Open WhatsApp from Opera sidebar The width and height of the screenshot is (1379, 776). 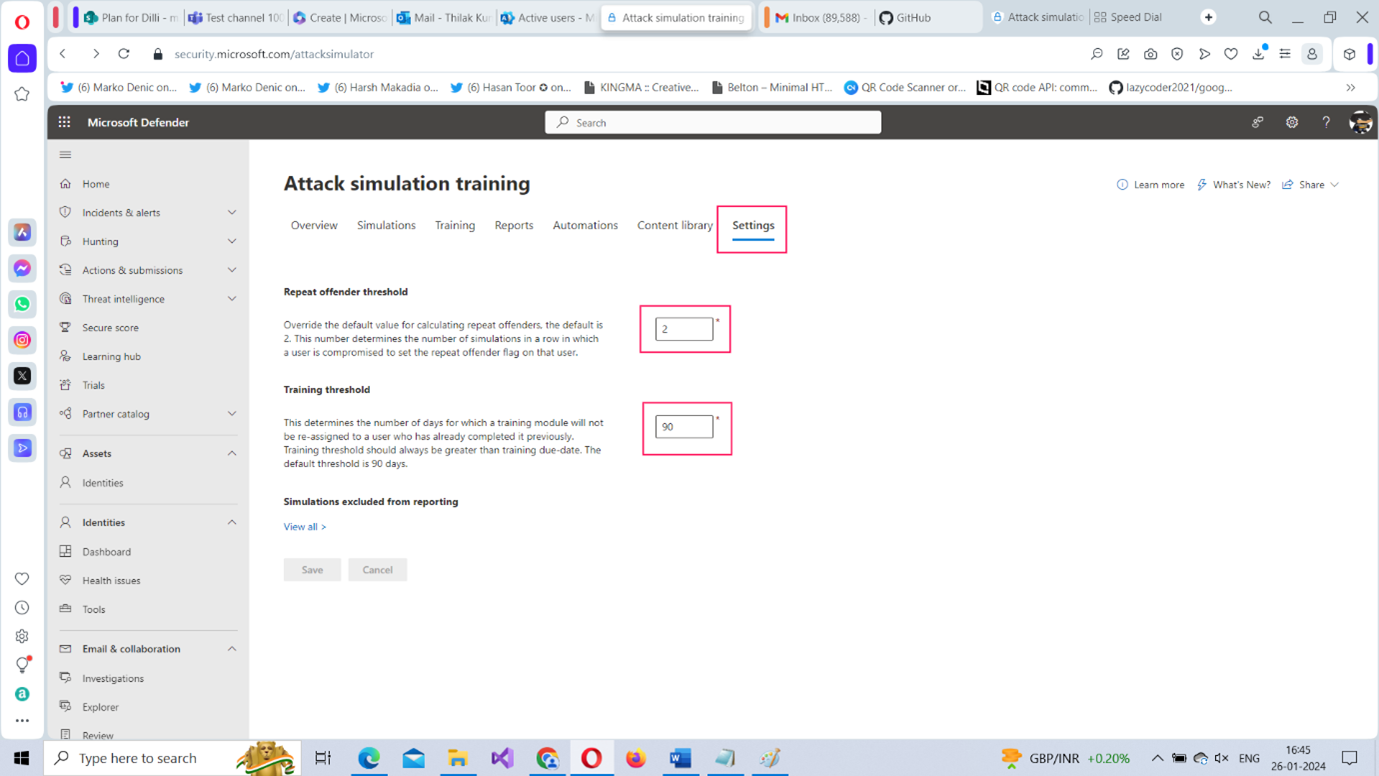[22, 304]
